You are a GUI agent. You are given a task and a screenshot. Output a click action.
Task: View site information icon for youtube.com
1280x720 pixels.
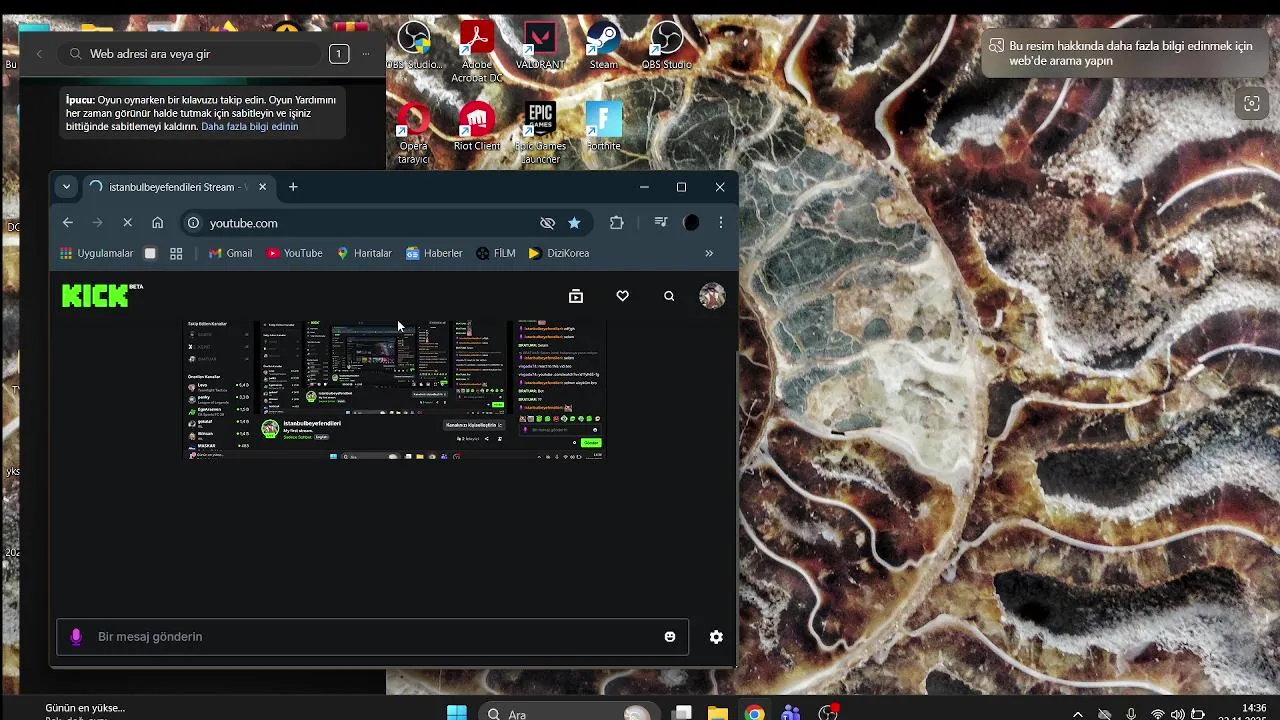tap(193, 223)
